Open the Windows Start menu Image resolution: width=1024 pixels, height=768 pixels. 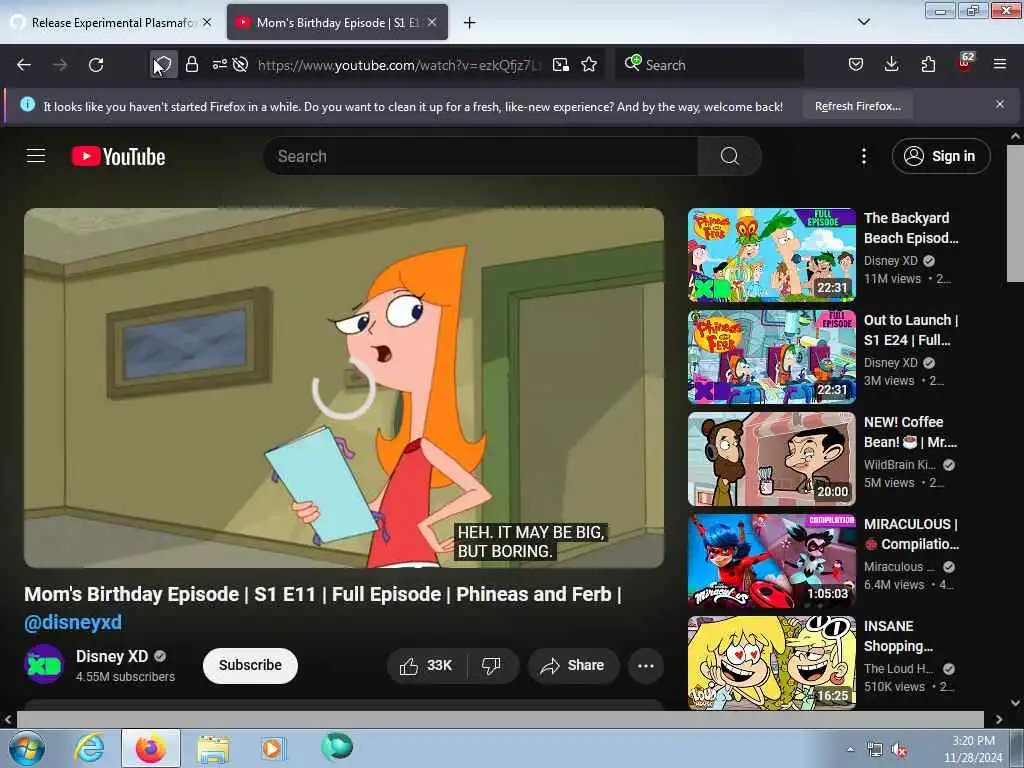point(26,748)
